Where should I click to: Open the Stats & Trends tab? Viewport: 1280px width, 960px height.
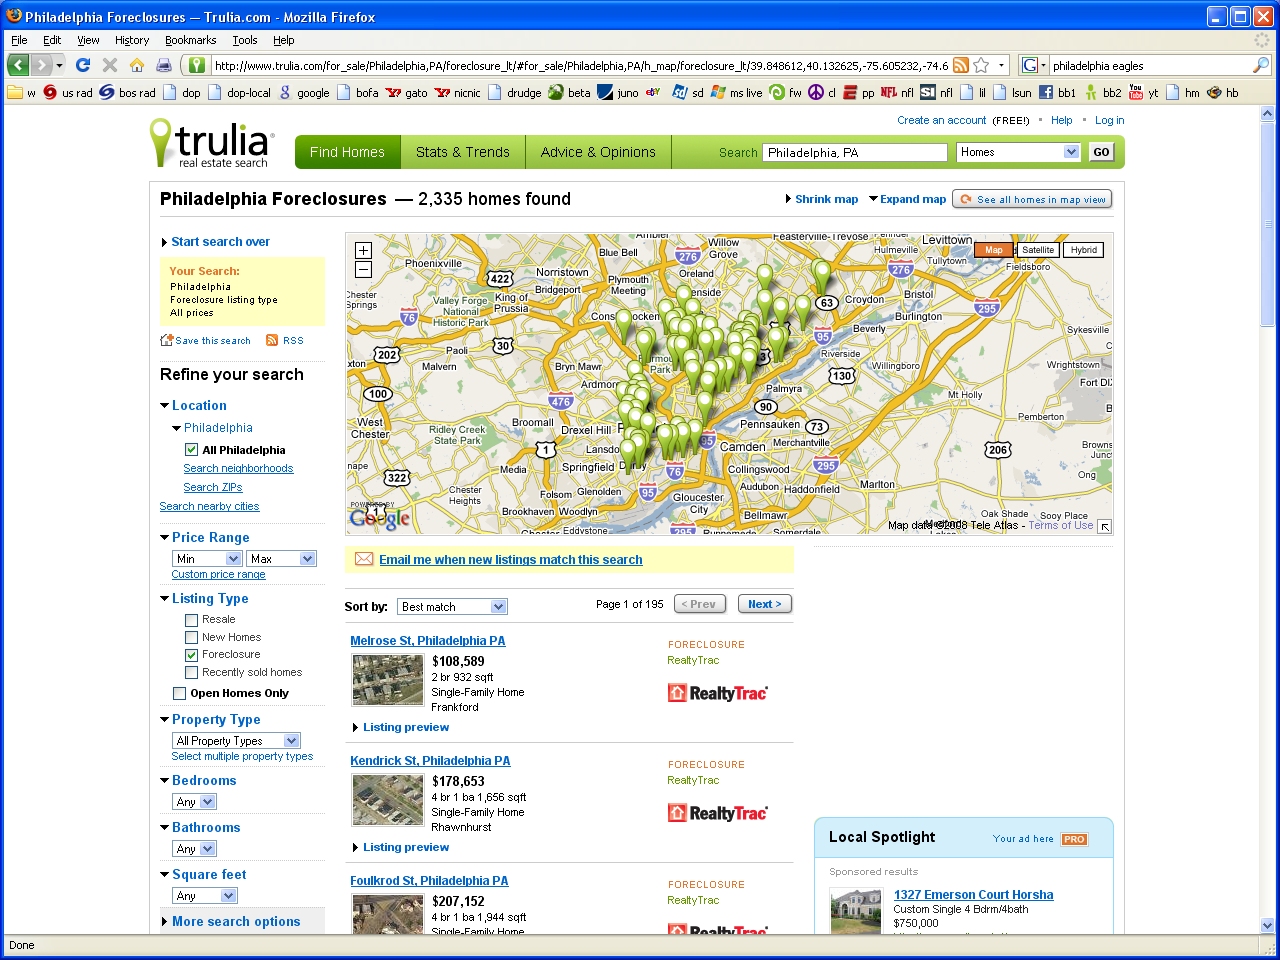(x=463, y=152)
